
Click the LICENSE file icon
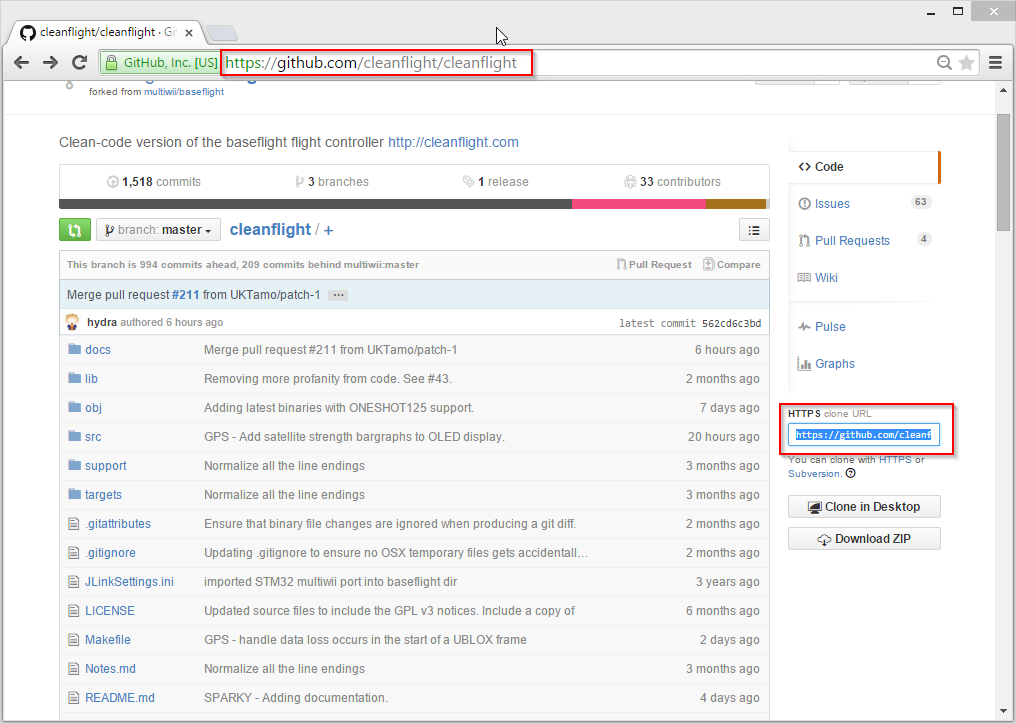pos(74,611)
